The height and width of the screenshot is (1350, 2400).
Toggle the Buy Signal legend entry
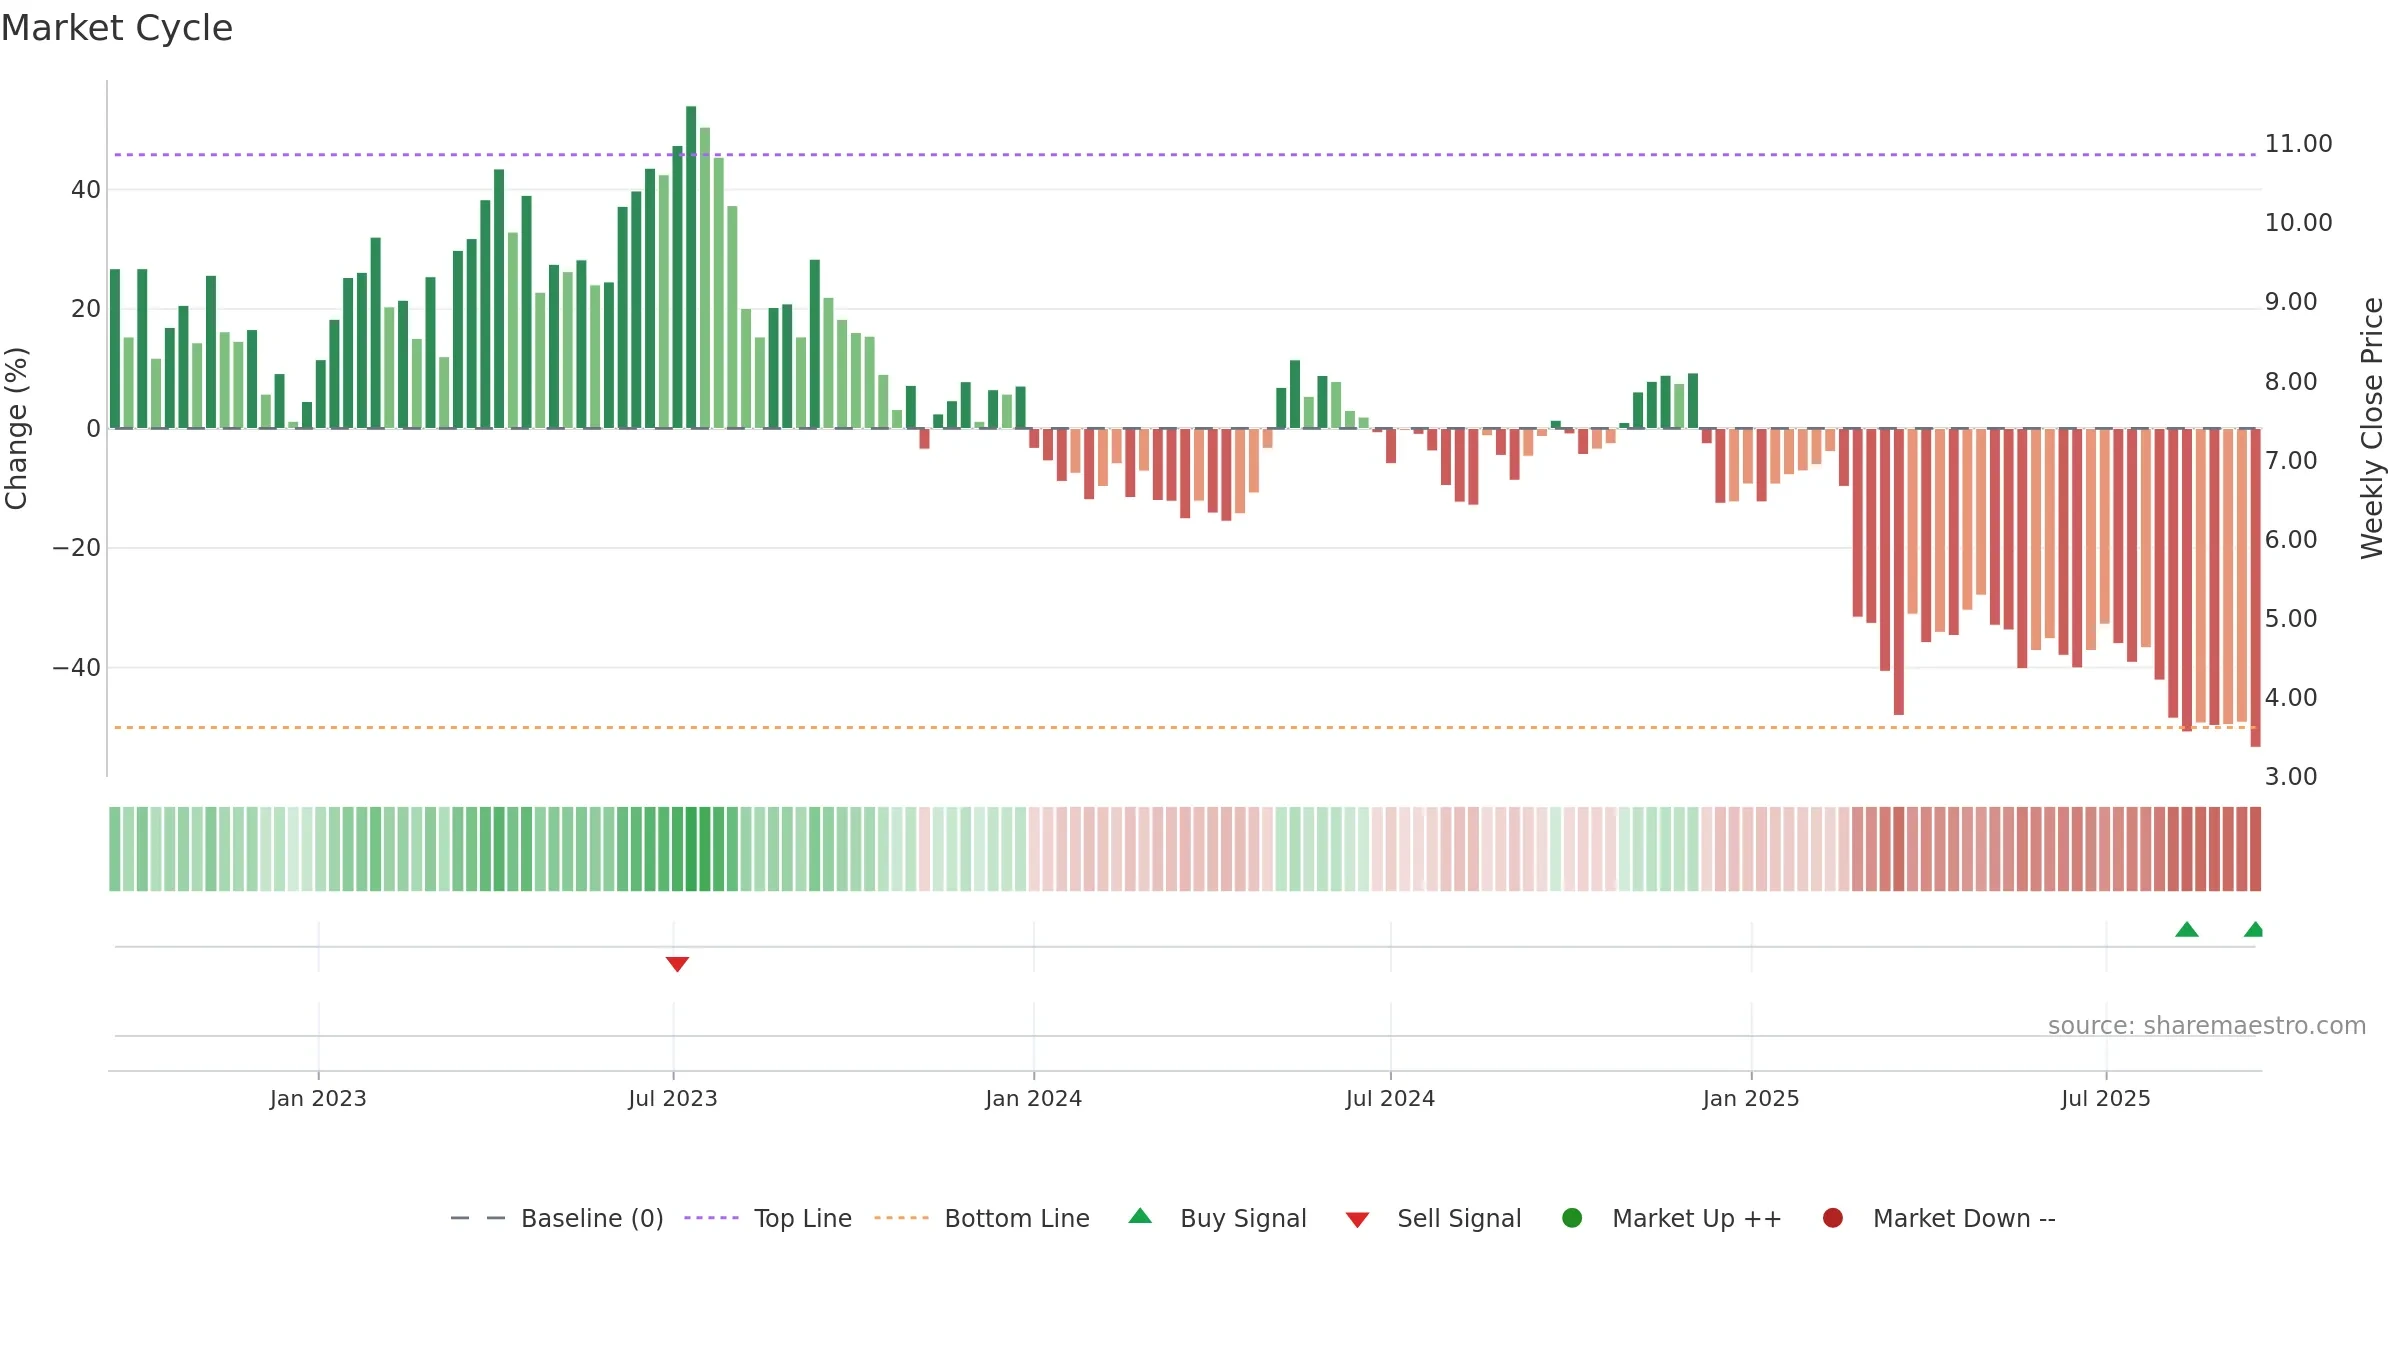point(1217,1218)
